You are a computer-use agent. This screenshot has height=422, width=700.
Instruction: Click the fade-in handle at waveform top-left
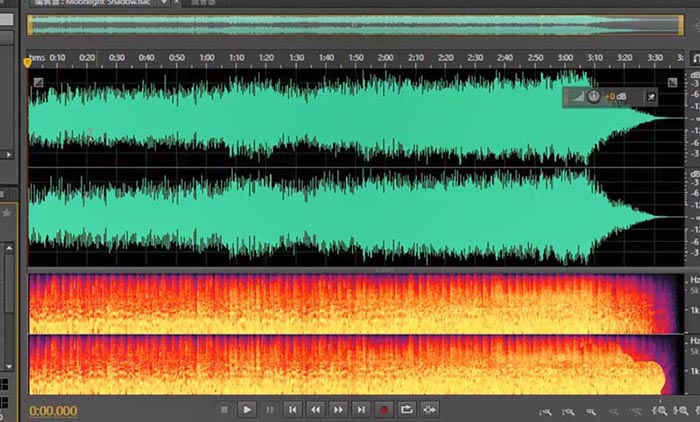[x=38, y=83]
